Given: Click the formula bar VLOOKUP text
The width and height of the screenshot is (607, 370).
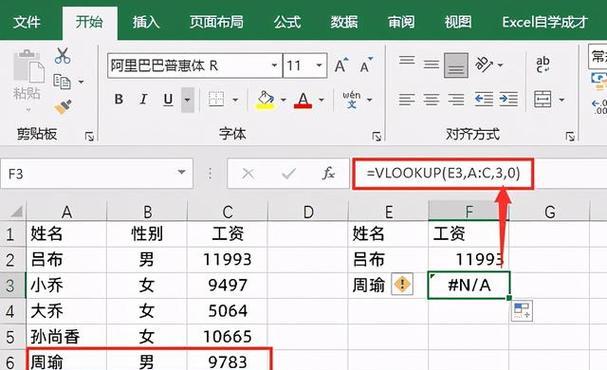Looking at the screenshot, I should pos(443,173).
